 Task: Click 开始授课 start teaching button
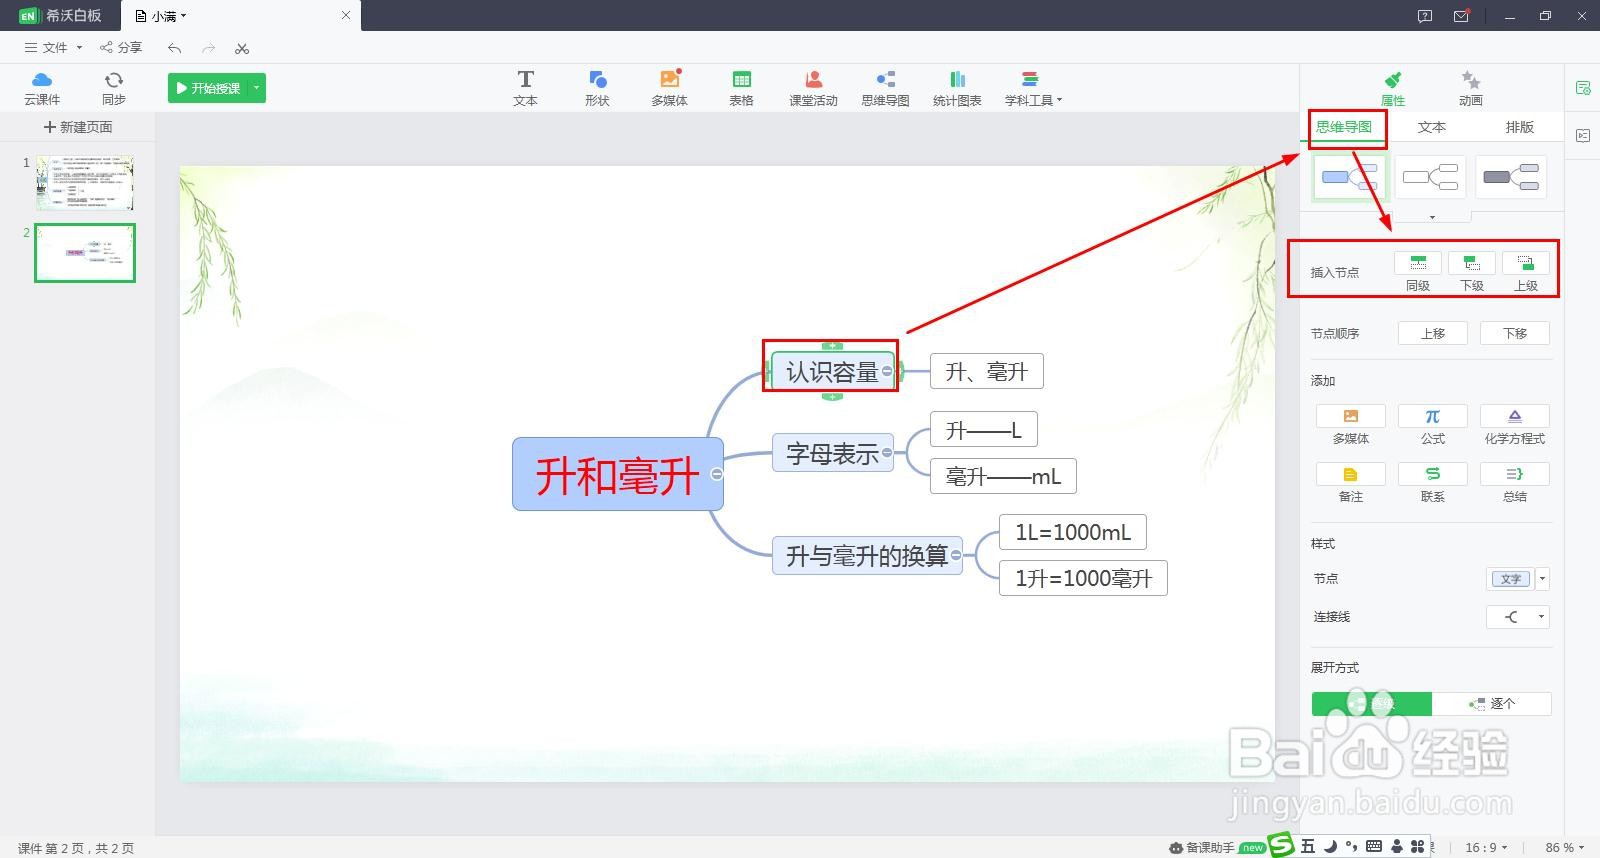coord(208,88)
